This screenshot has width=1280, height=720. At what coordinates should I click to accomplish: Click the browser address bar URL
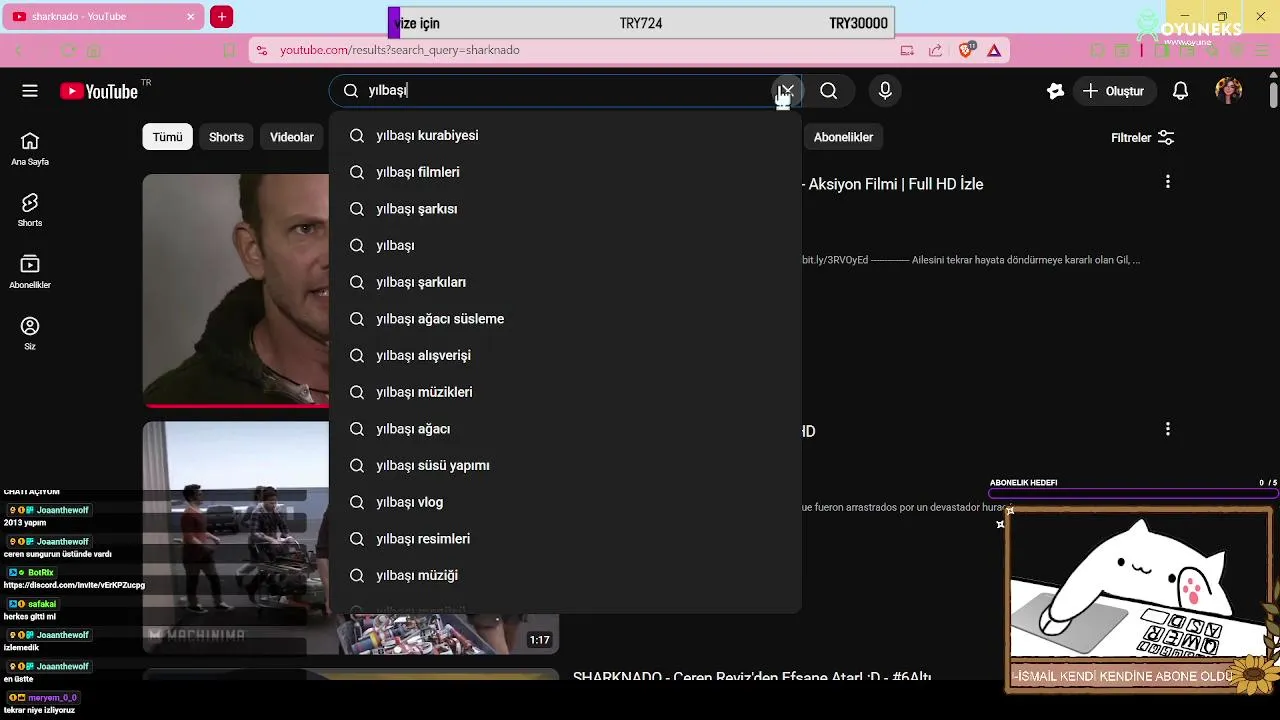[x=400, y=50]
